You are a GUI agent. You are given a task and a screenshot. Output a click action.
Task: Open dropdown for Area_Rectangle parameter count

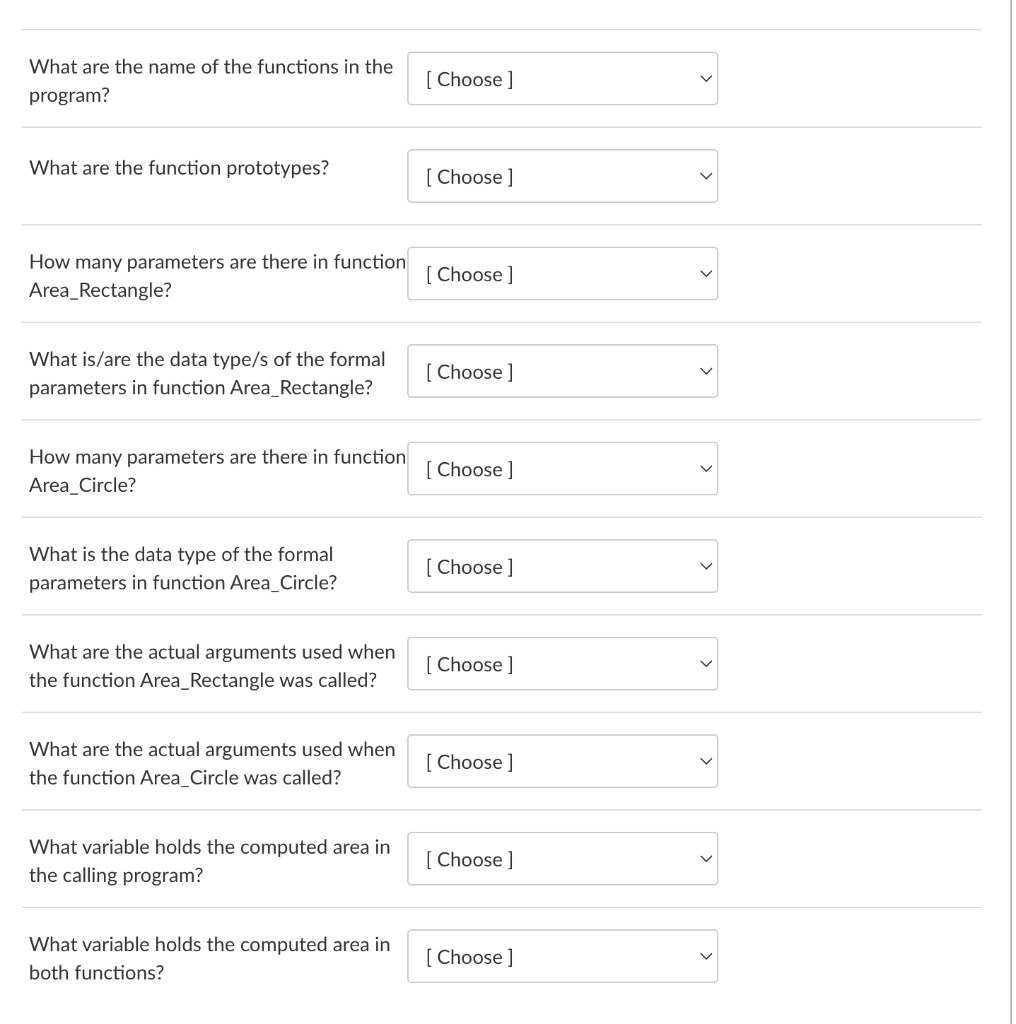562,273
